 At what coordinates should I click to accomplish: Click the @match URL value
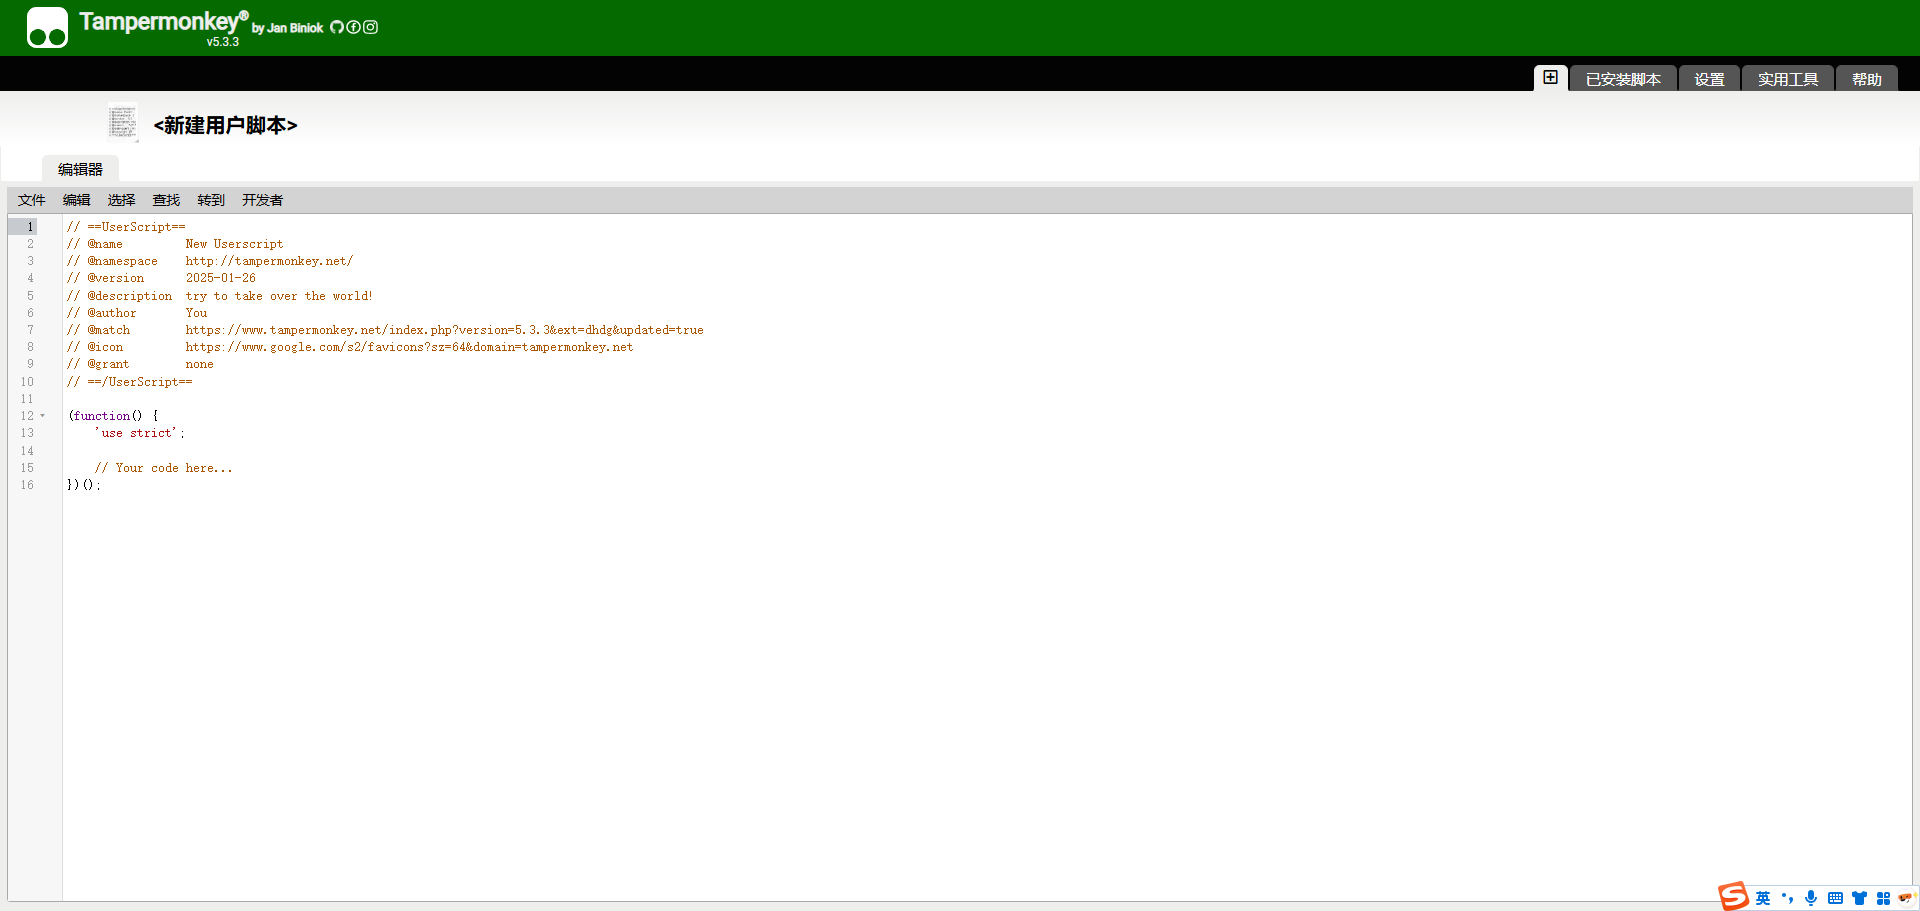(444, 330)
